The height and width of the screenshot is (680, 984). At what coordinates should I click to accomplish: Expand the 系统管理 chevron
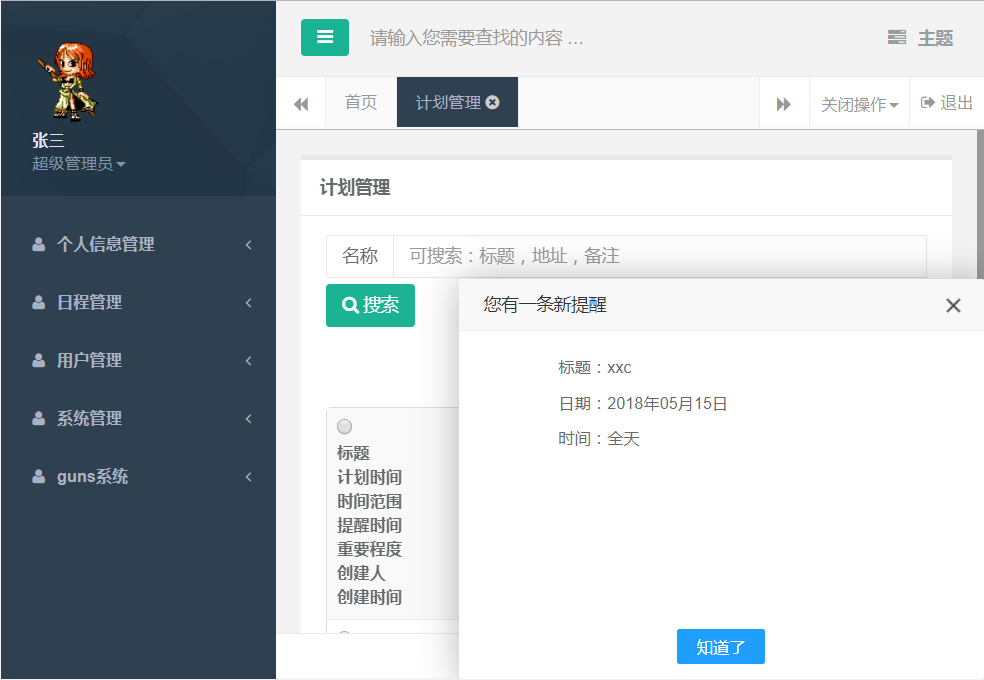click(x=249, y=418)
